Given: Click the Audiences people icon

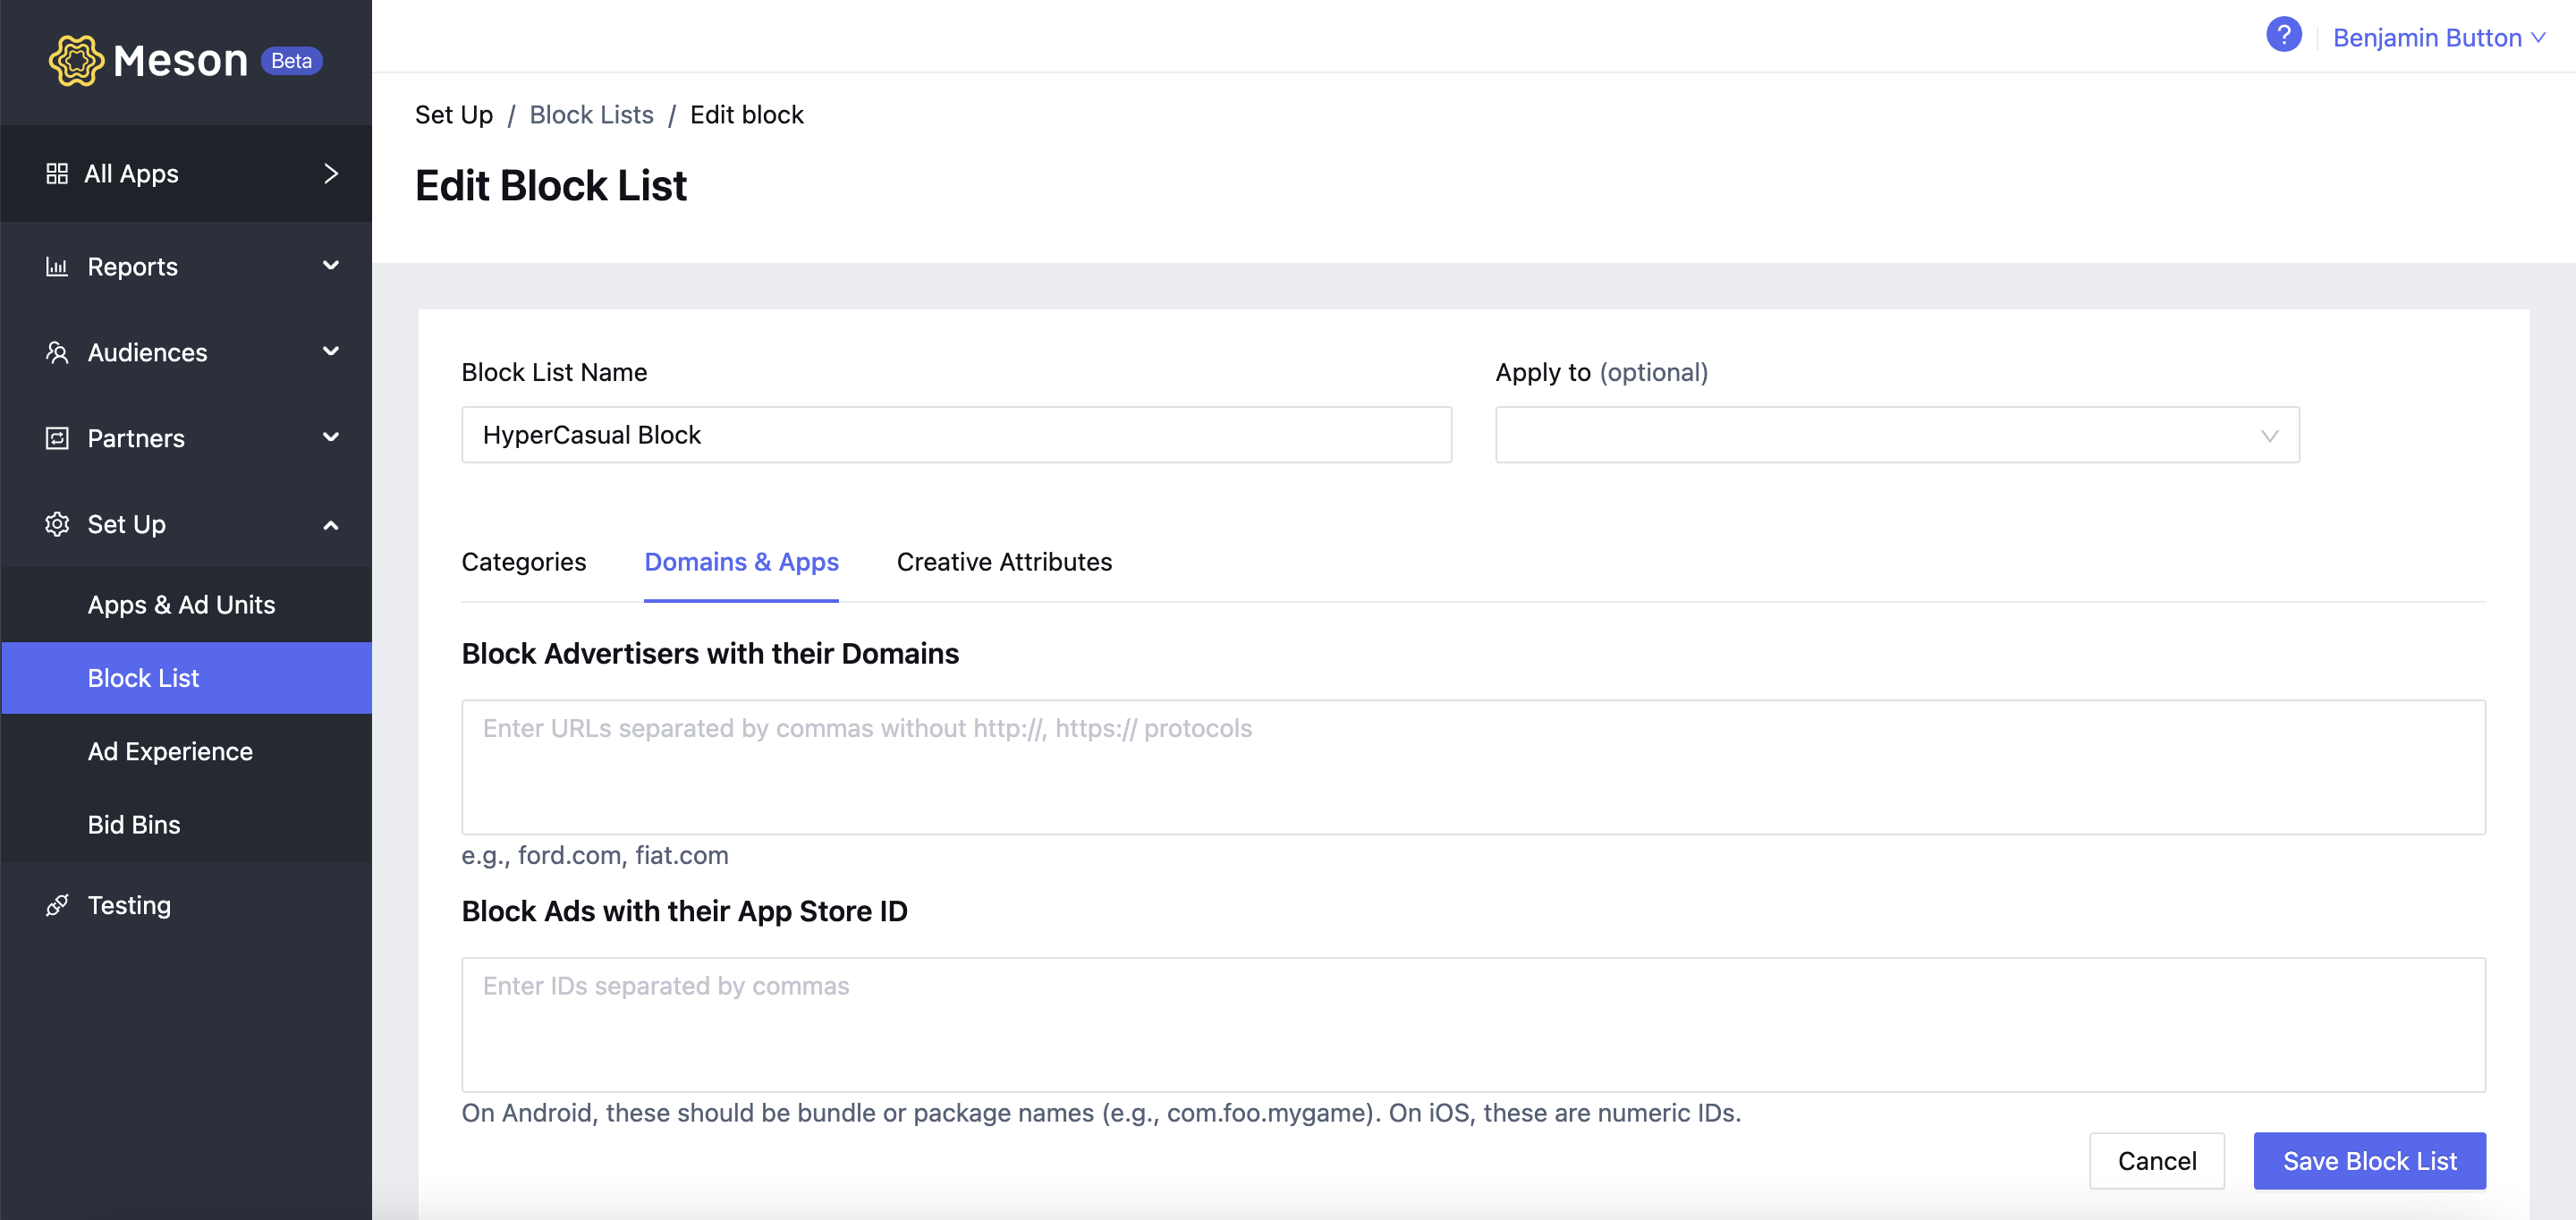Looking at the screenshot, I should (57, 352).
